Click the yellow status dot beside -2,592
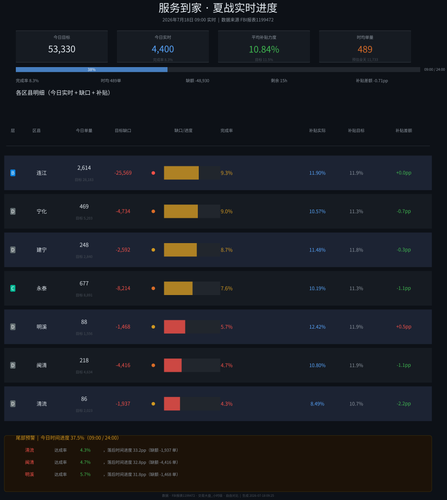This screenshot has width=447, height=500. (x=153, y=250)
